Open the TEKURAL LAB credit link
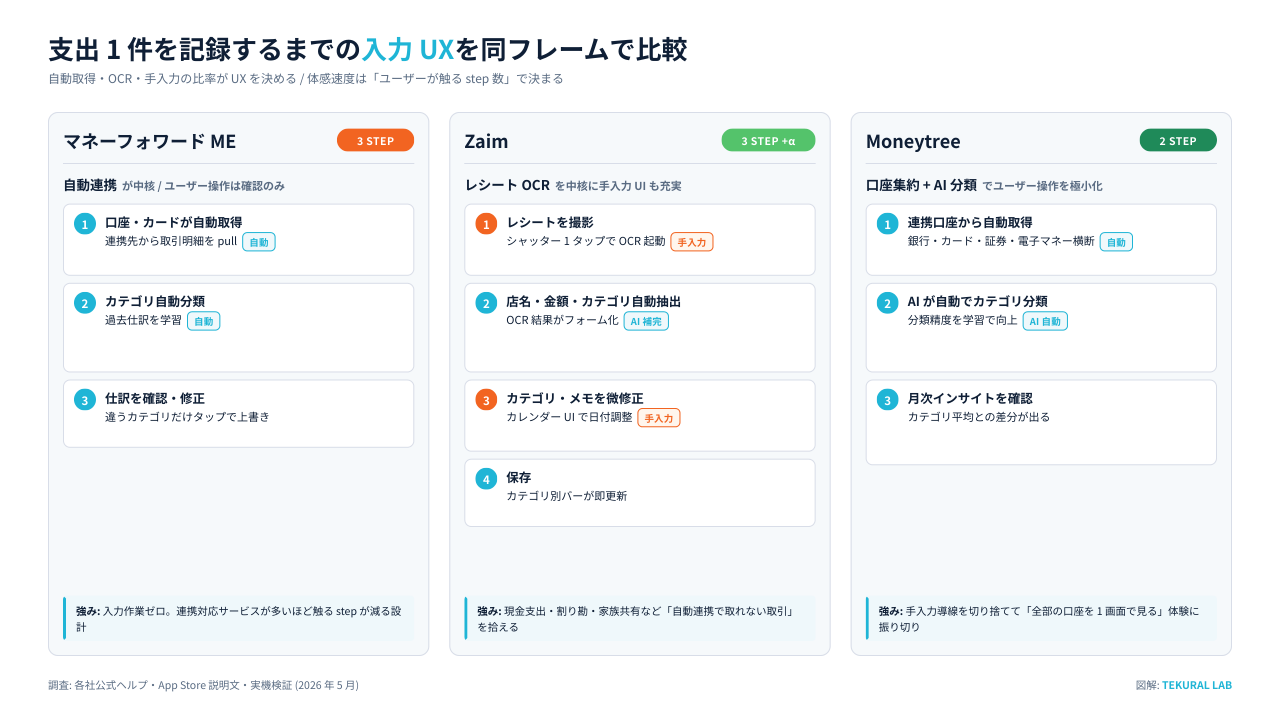Image resolution: width=1280 pixels, height=720 pixels. 1197,685
